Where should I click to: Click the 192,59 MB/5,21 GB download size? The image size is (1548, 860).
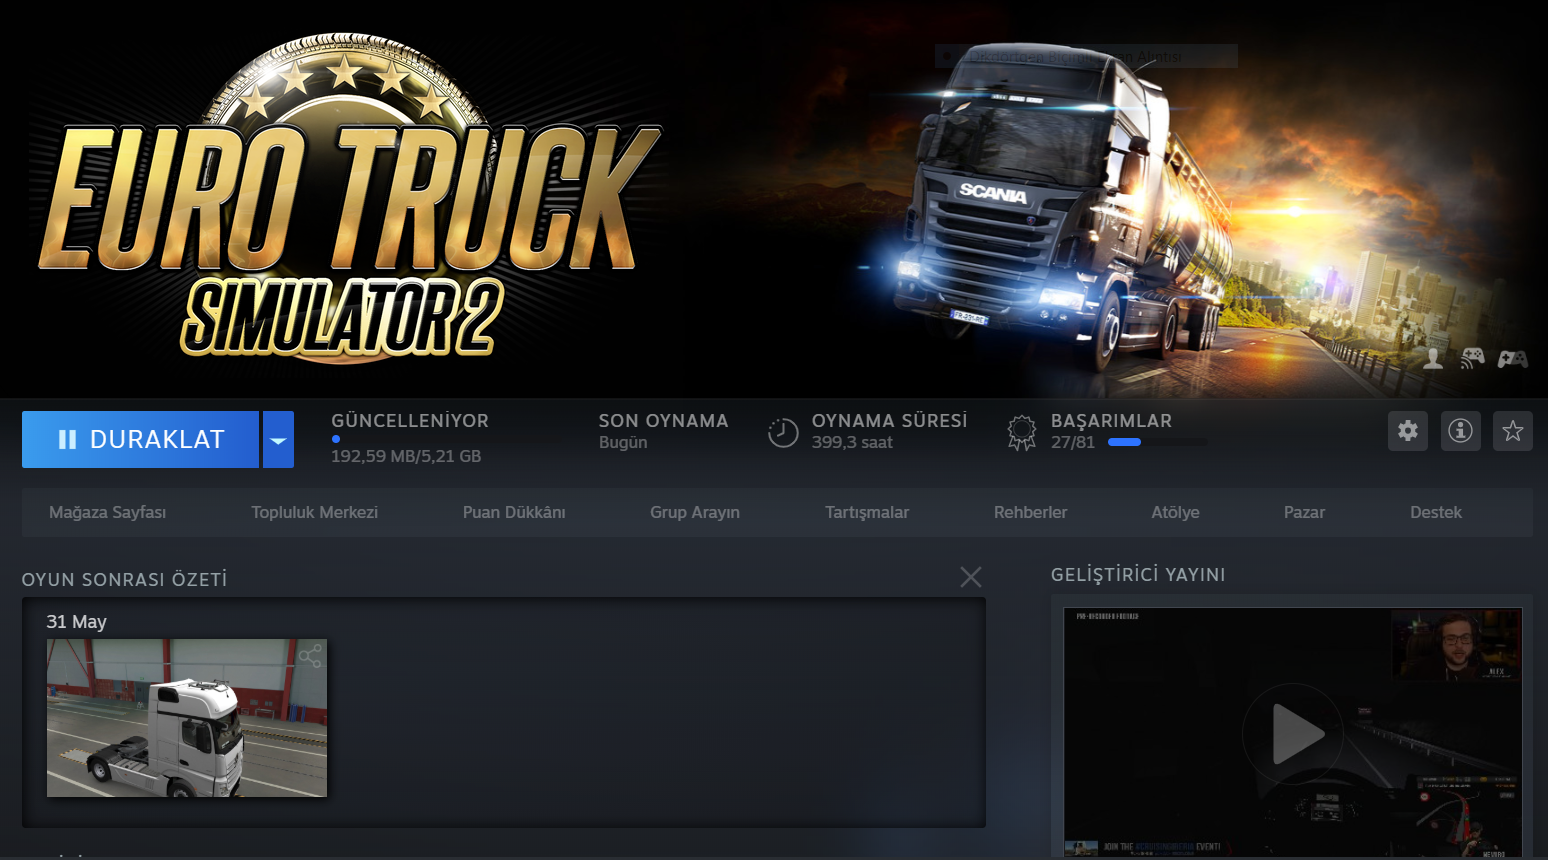pyautogui.click(x=406, y=456)
